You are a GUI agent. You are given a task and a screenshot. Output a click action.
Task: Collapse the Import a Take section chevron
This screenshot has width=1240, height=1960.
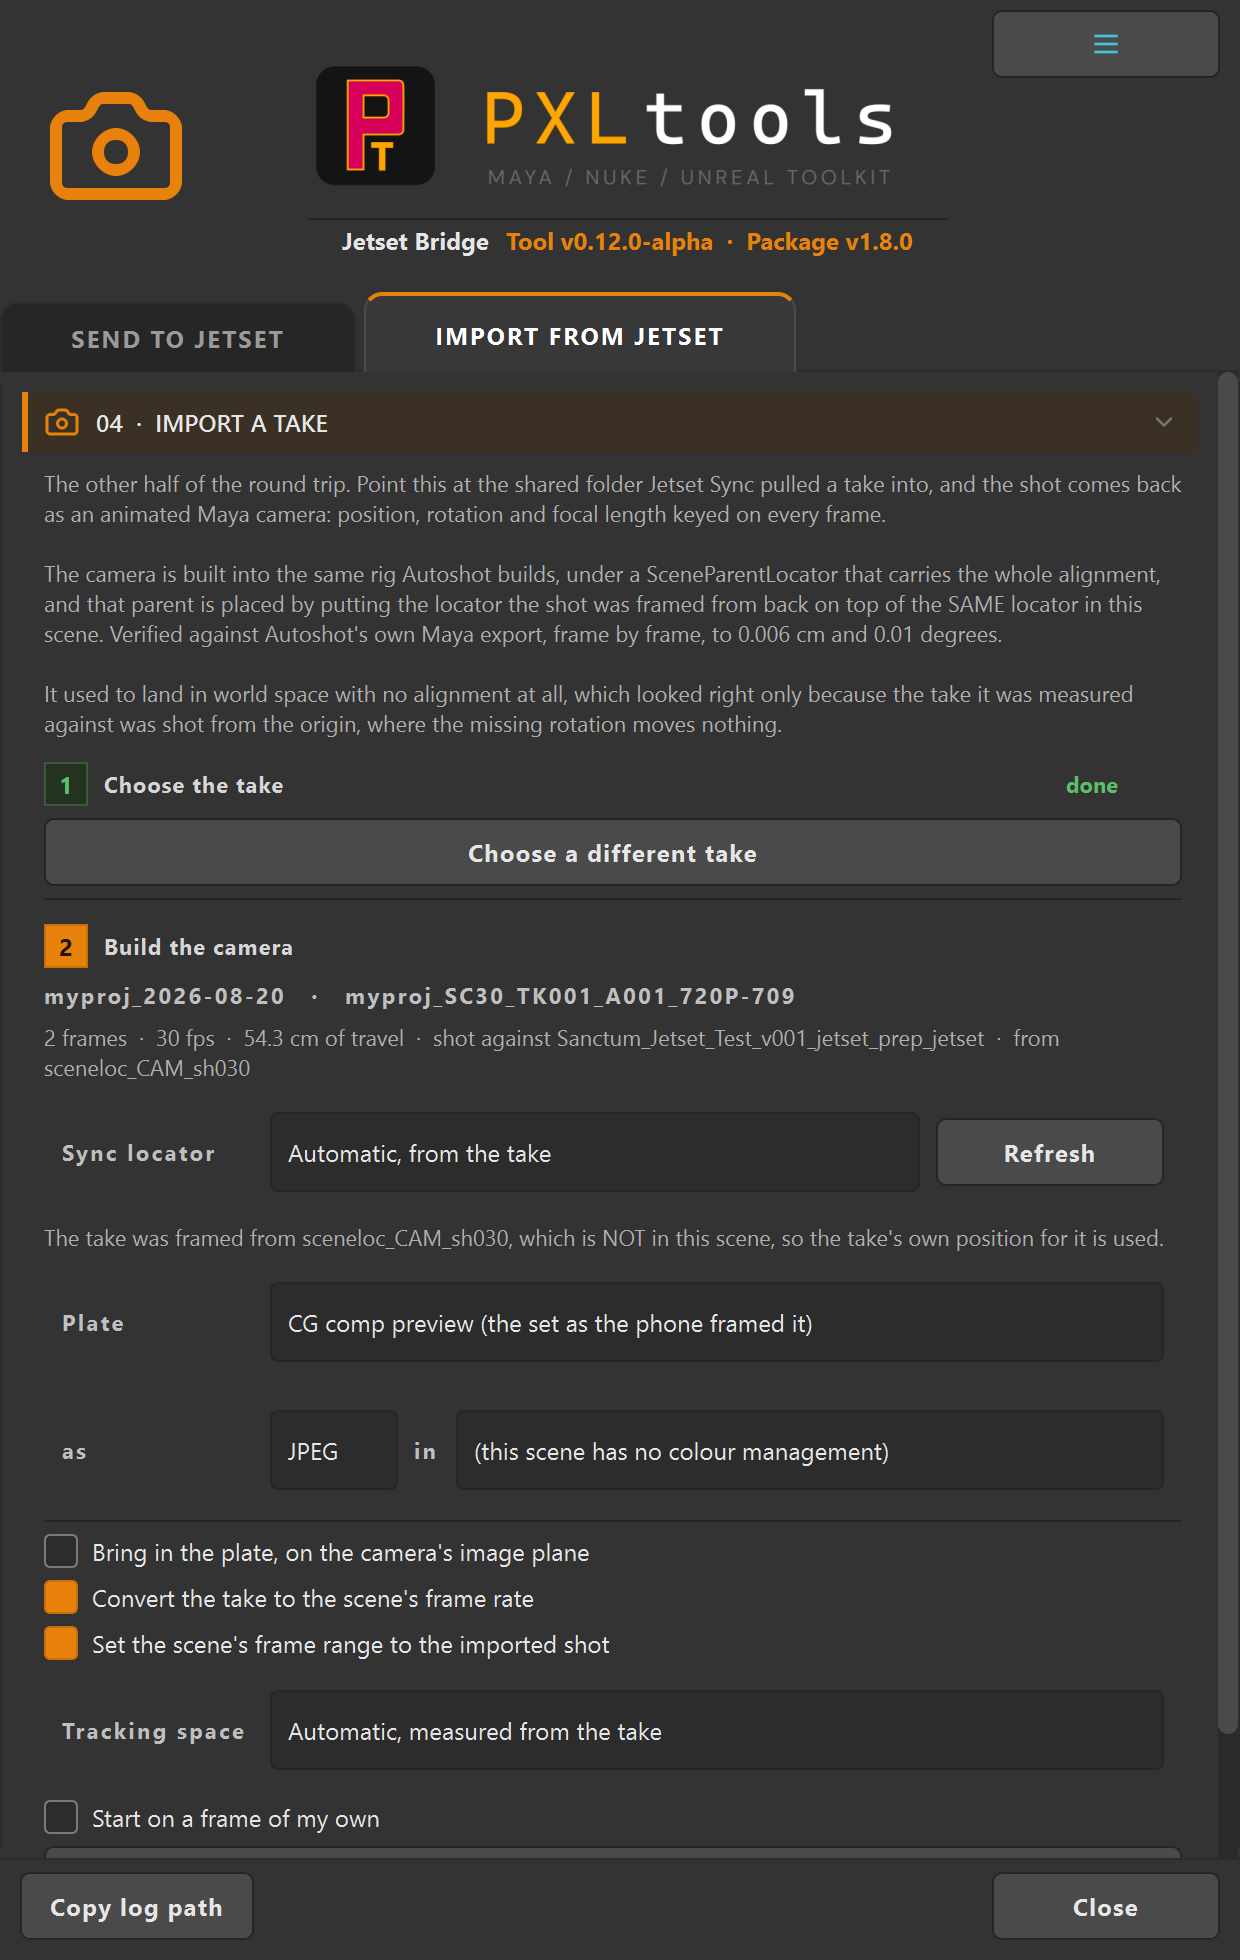1163,422
